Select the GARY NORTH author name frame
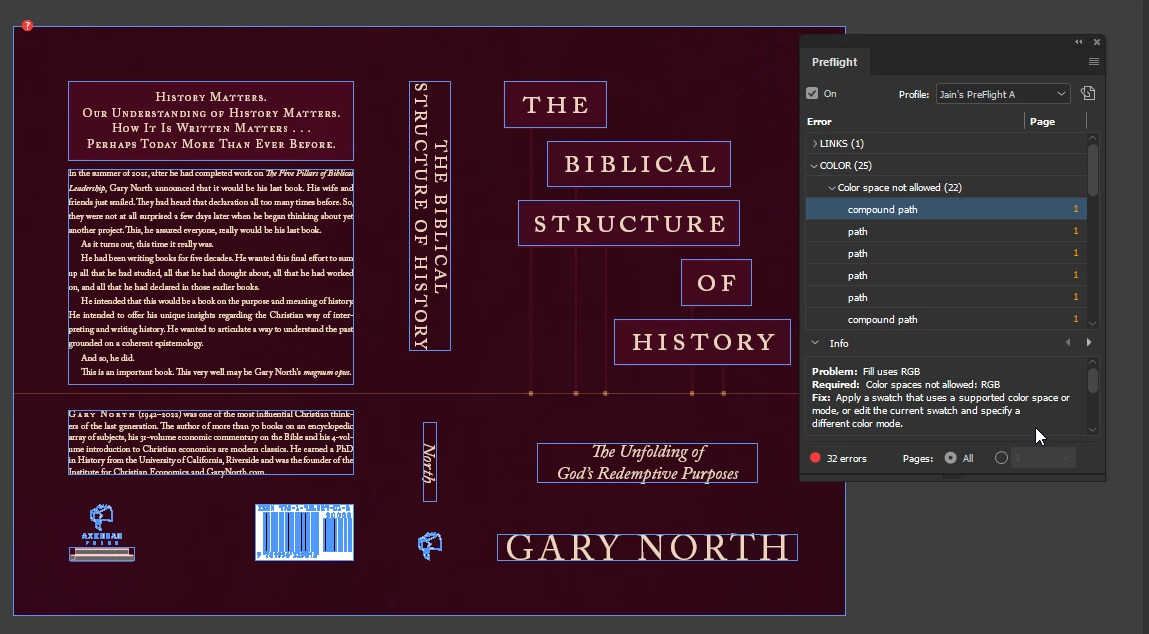The image size is (1149, 634). 647,548
